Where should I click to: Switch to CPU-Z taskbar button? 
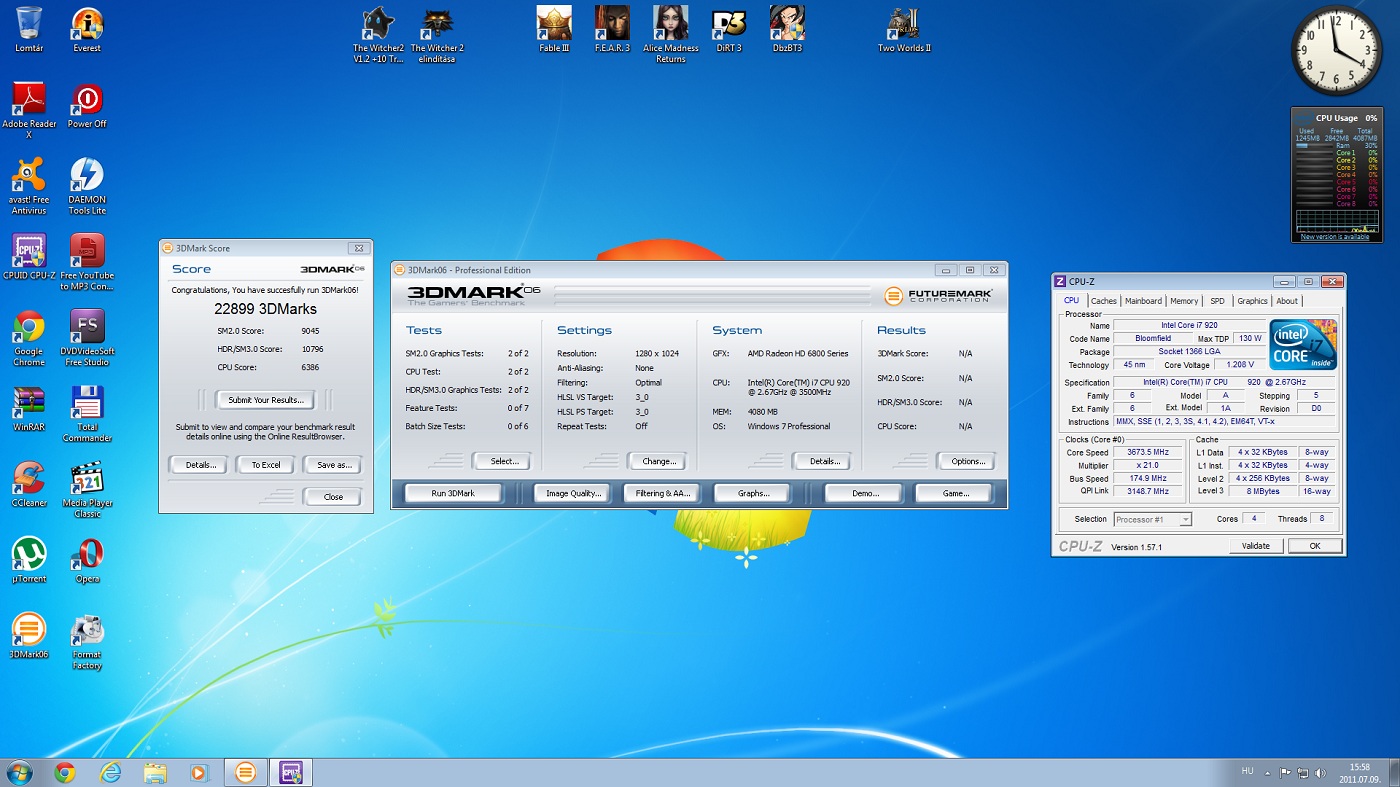point(291,772)
